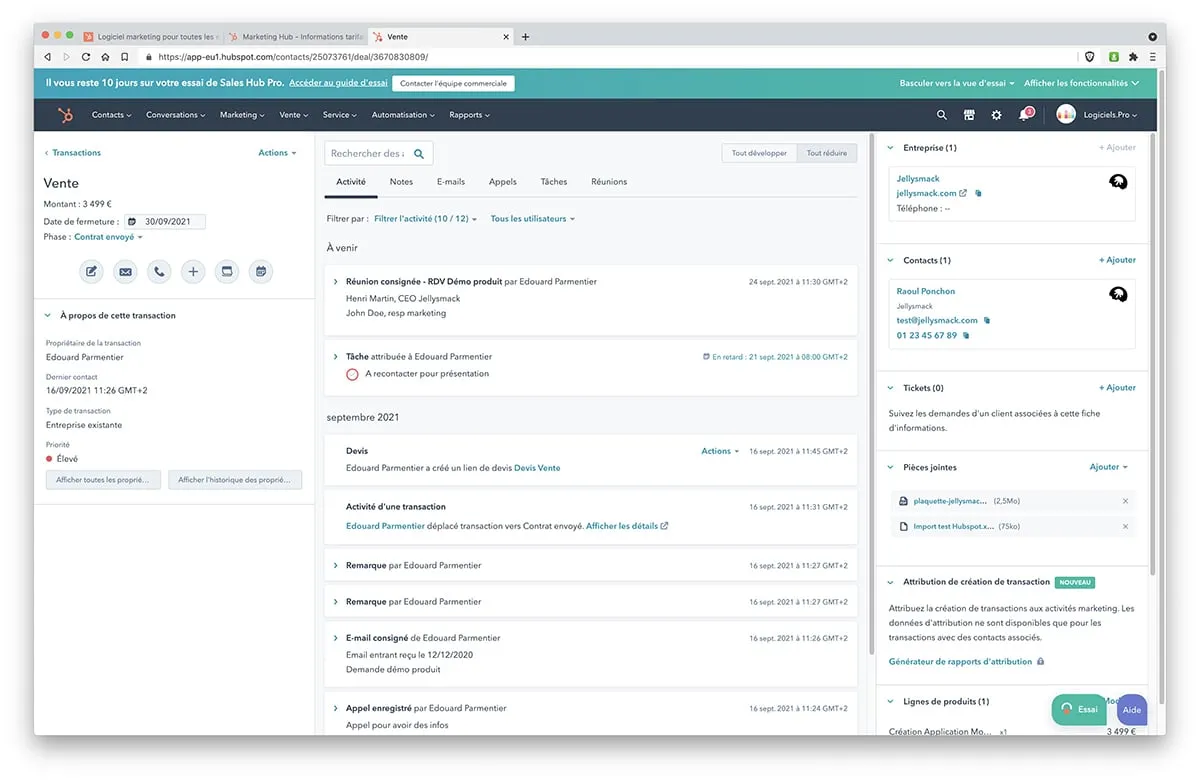The height and width of the screenshot is (780, 1200).
Task: Switch to the Notes tab
Action: pyautogui.click(x=401, y=182)
